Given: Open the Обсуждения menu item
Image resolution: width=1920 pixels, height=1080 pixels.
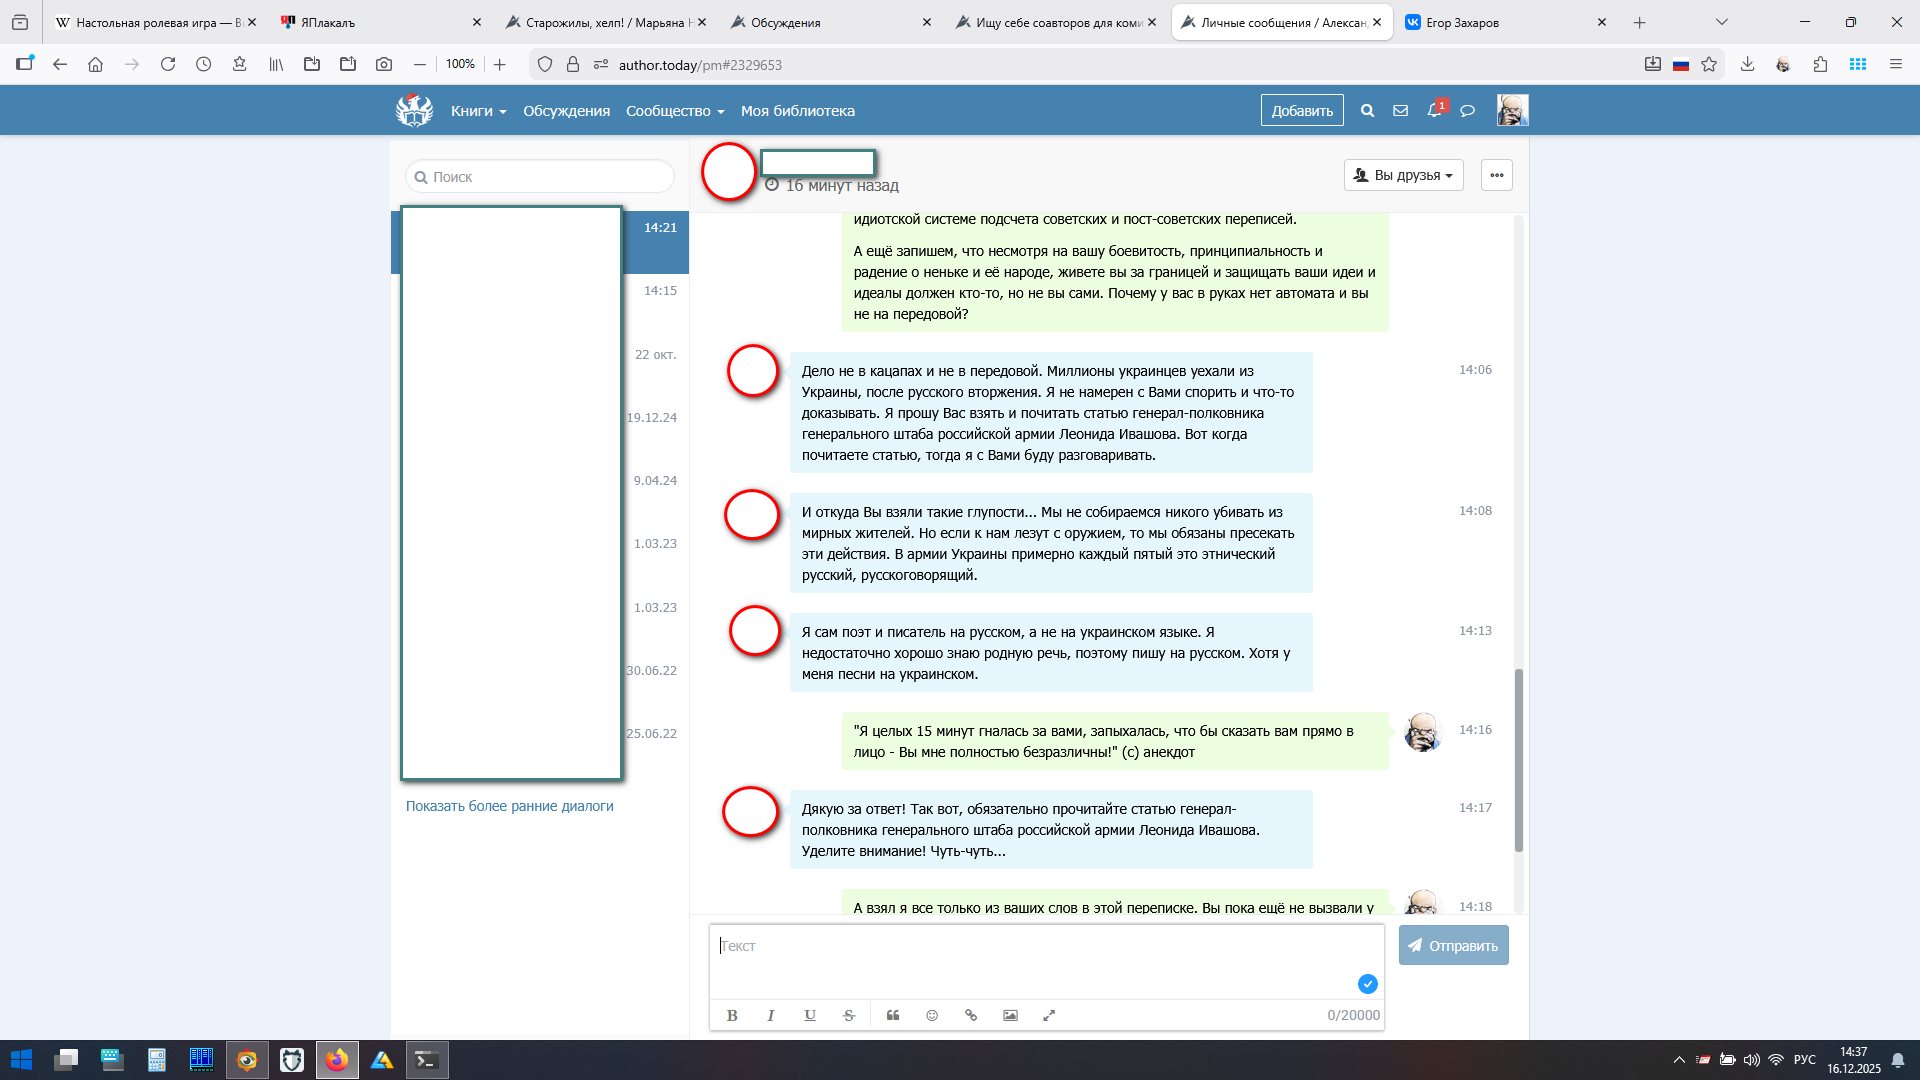Looking at the screenshot, I should pyautogui.click(x=566, y=111).
